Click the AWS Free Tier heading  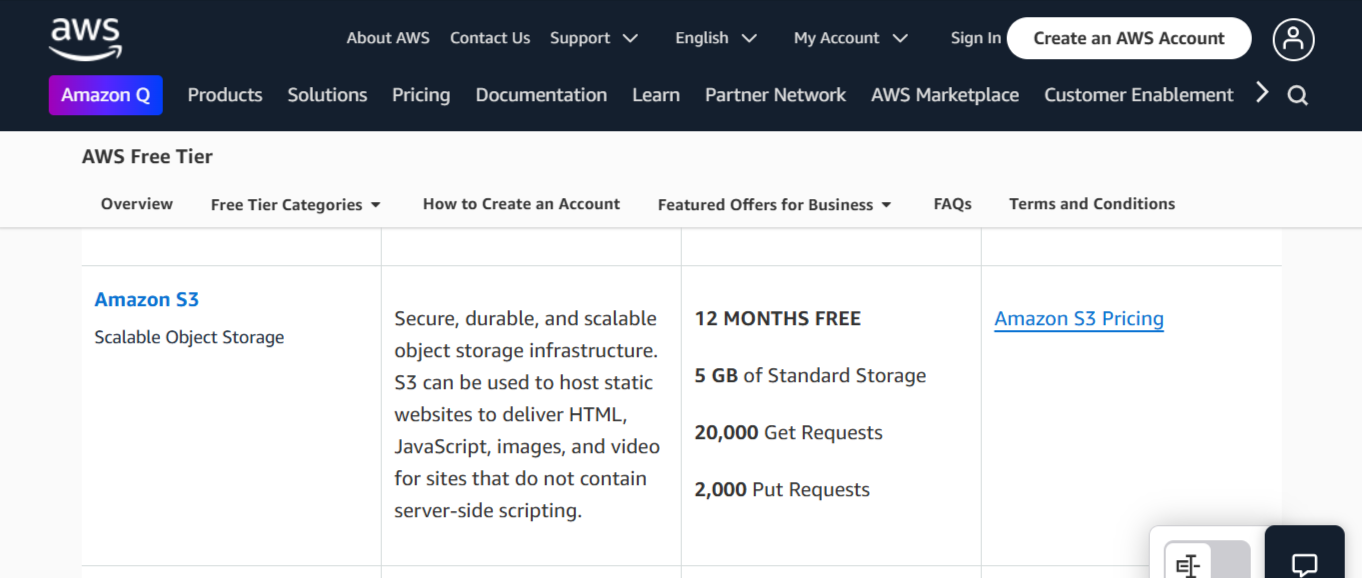(x=147, y=156)
